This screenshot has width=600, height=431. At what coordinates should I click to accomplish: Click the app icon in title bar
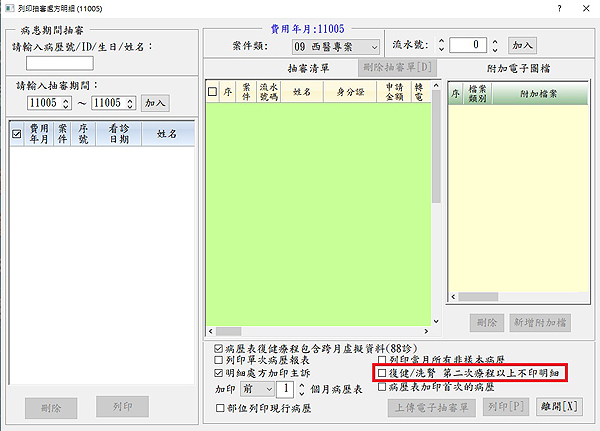coord(9,8)
